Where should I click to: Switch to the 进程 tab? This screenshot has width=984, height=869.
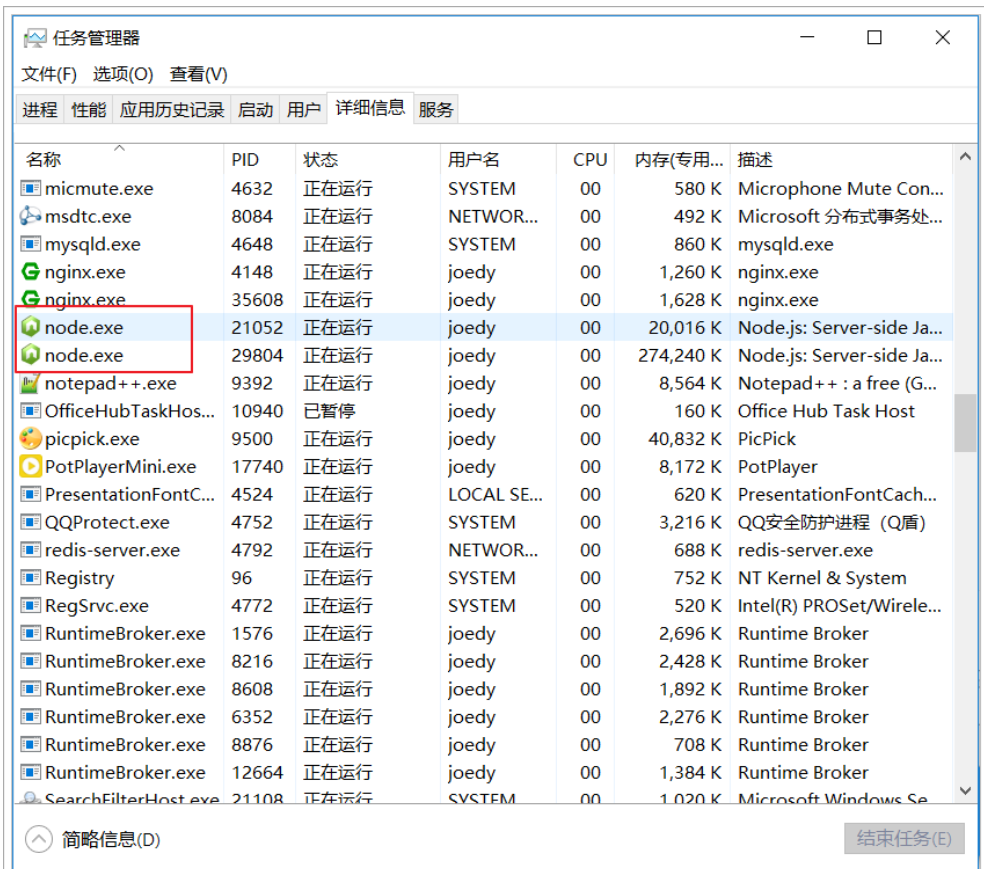(x=40, y=110)
